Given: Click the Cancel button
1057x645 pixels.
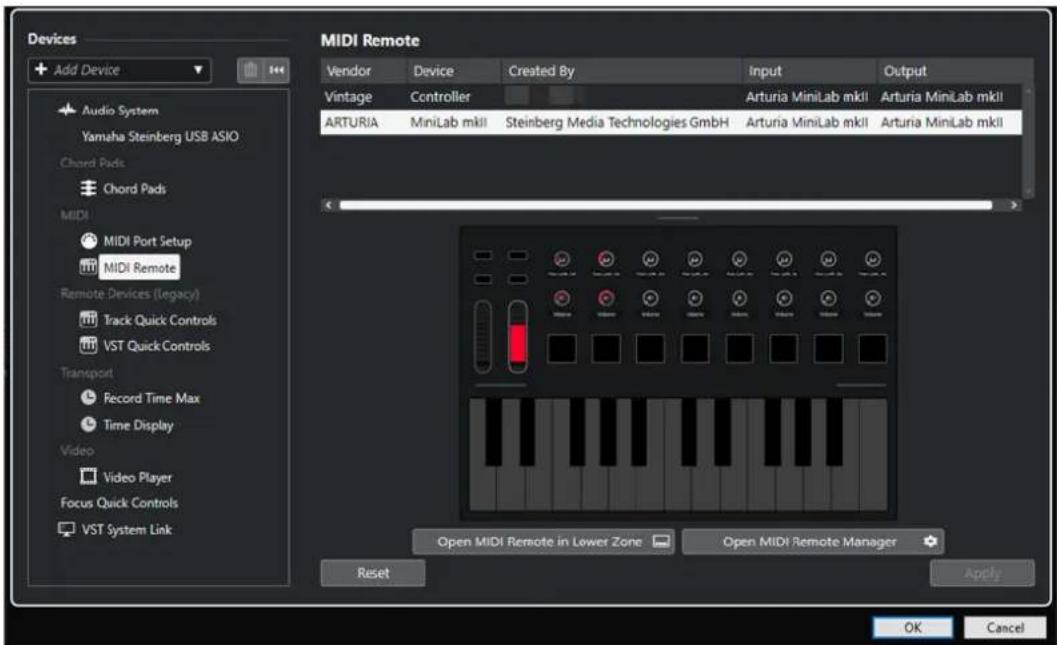Looking at the screenshot, I should [1004, 627].
